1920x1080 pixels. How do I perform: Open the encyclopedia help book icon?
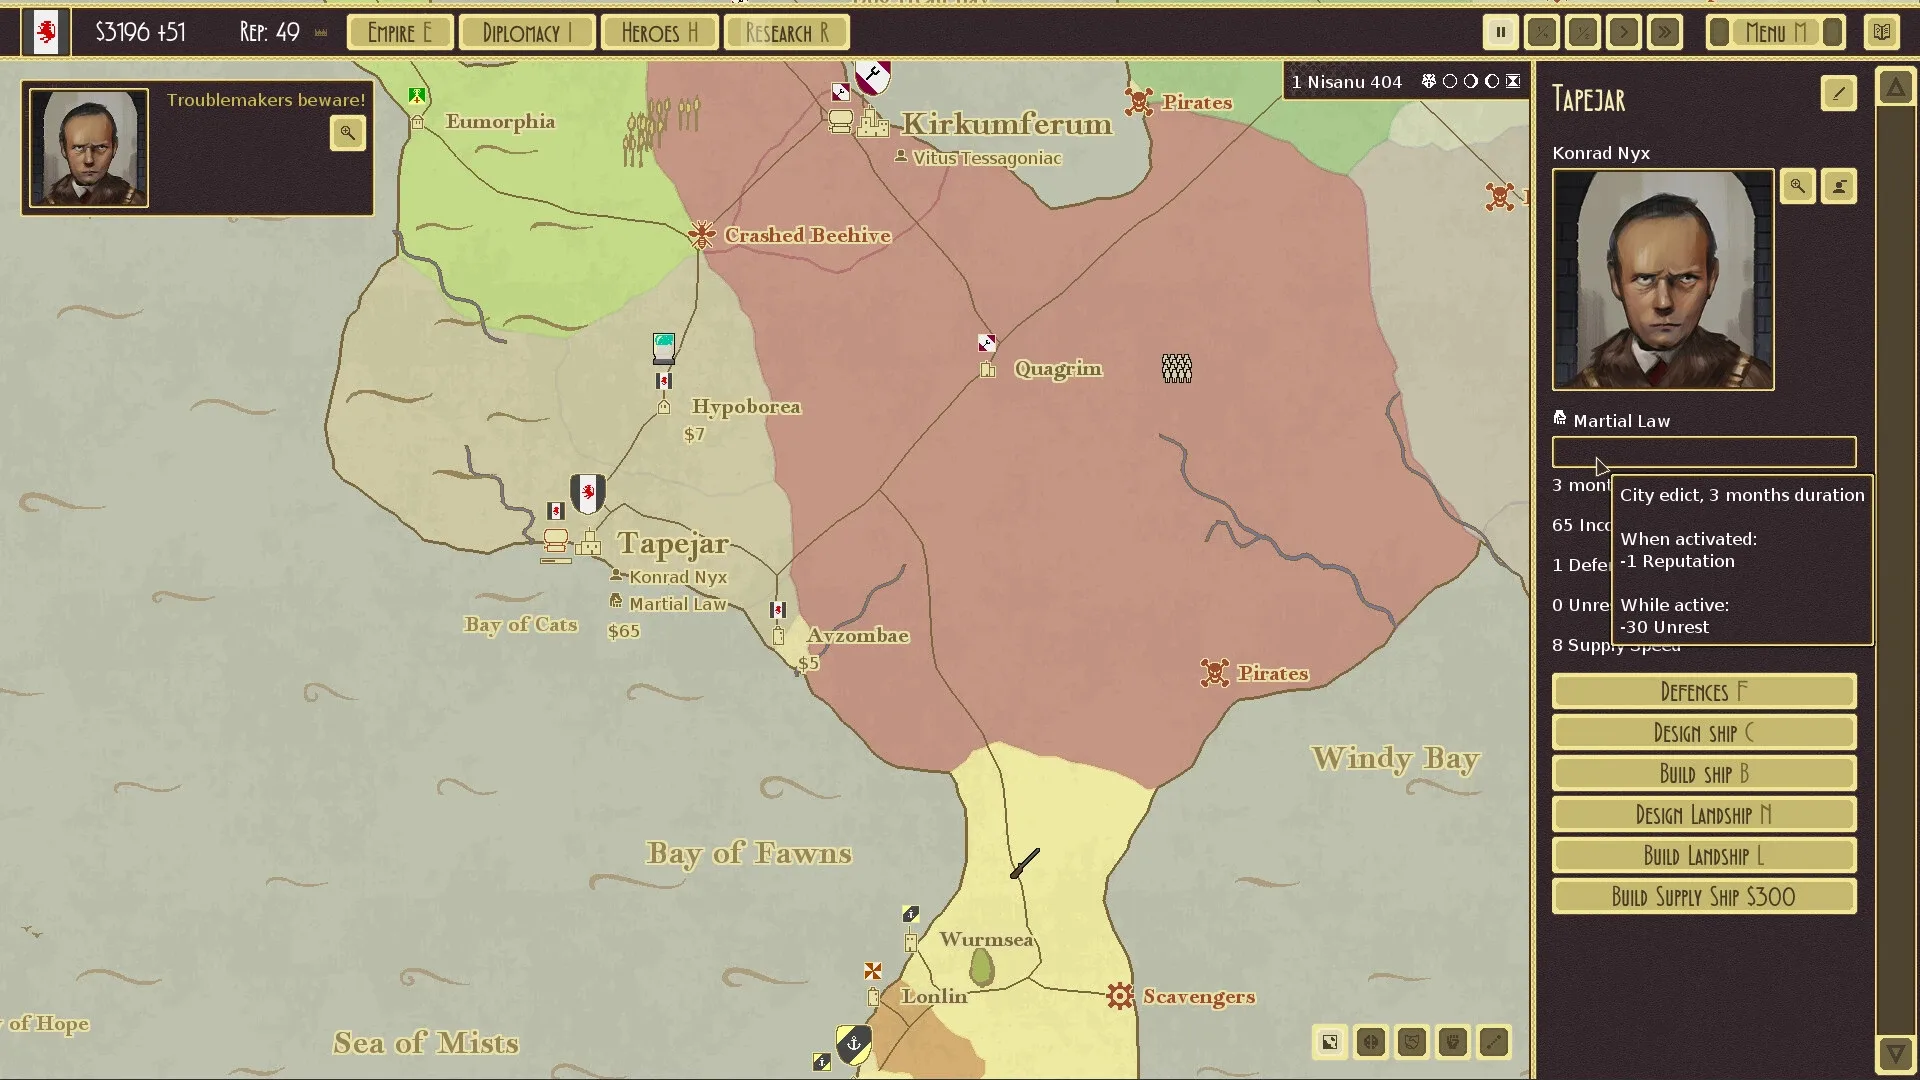[x=1882, y=32]
